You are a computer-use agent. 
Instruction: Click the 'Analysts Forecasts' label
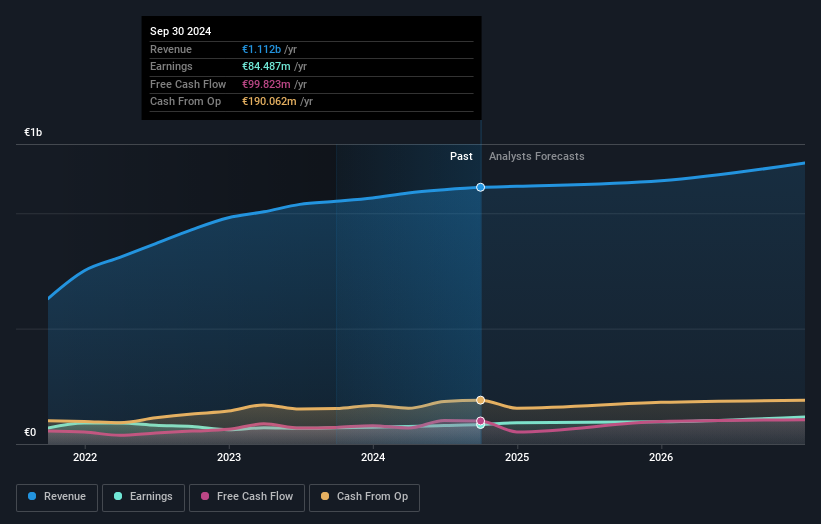pyautogui.click(x=537, y=157)
